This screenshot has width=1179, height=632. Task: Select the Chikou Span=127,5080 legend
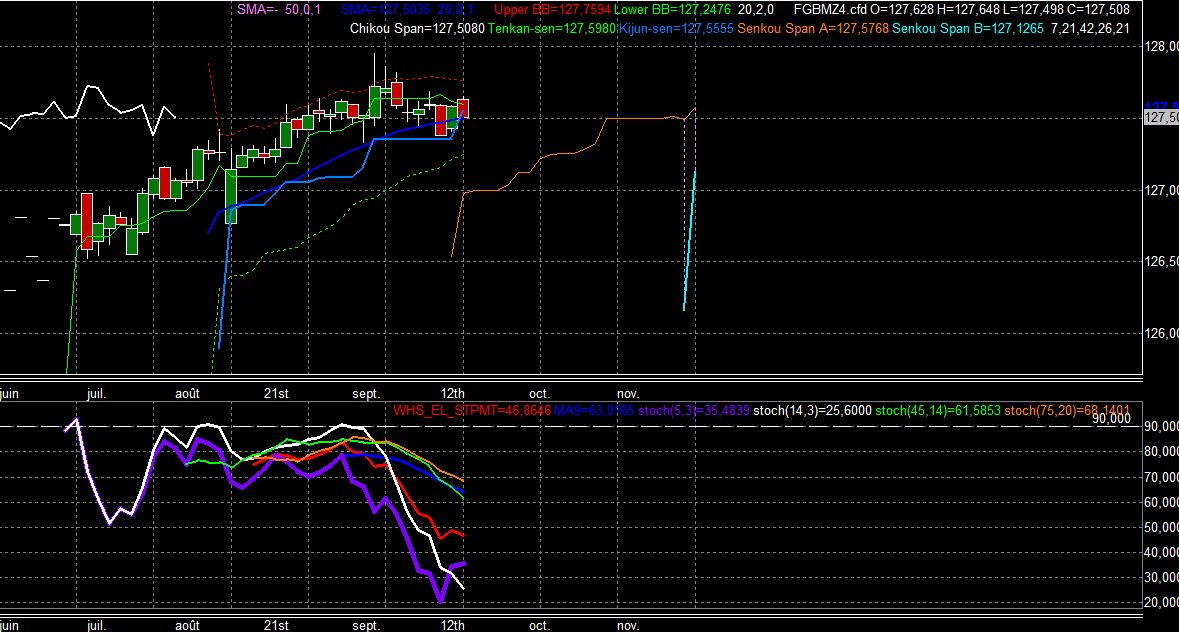tap(417, 29)
